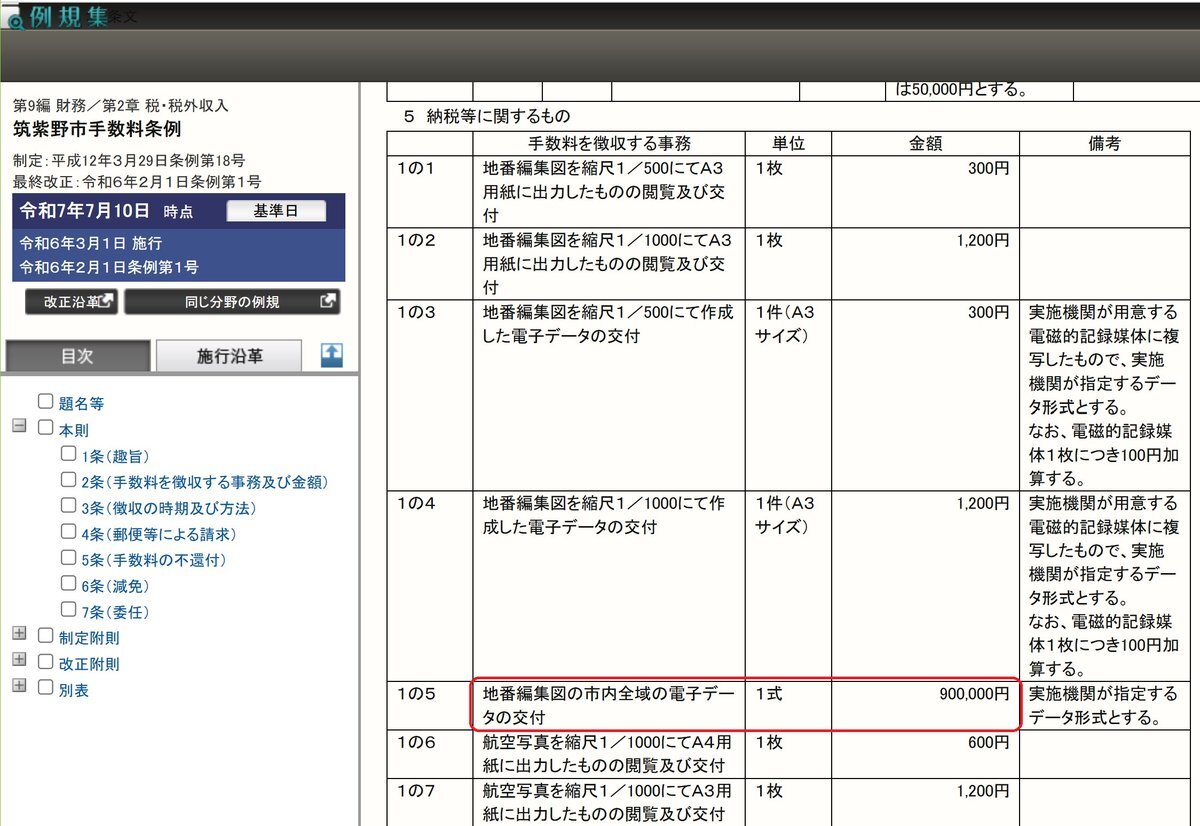1200x826 pixels.
Task: Go to 3条(徴収の時期及び方法)
Action: tap(168, 509)
